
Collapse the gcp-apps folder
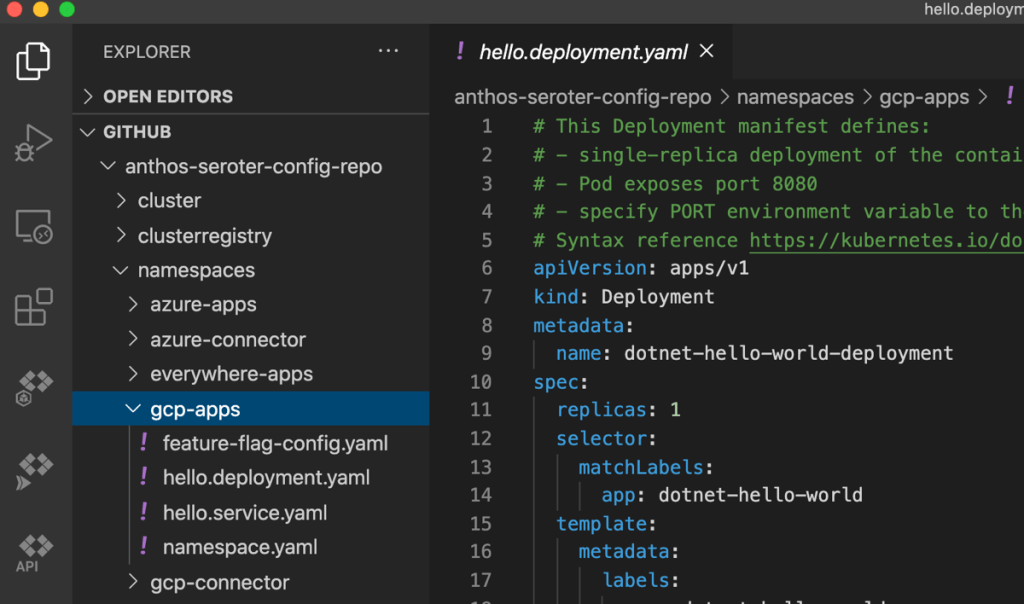(195, 409)
